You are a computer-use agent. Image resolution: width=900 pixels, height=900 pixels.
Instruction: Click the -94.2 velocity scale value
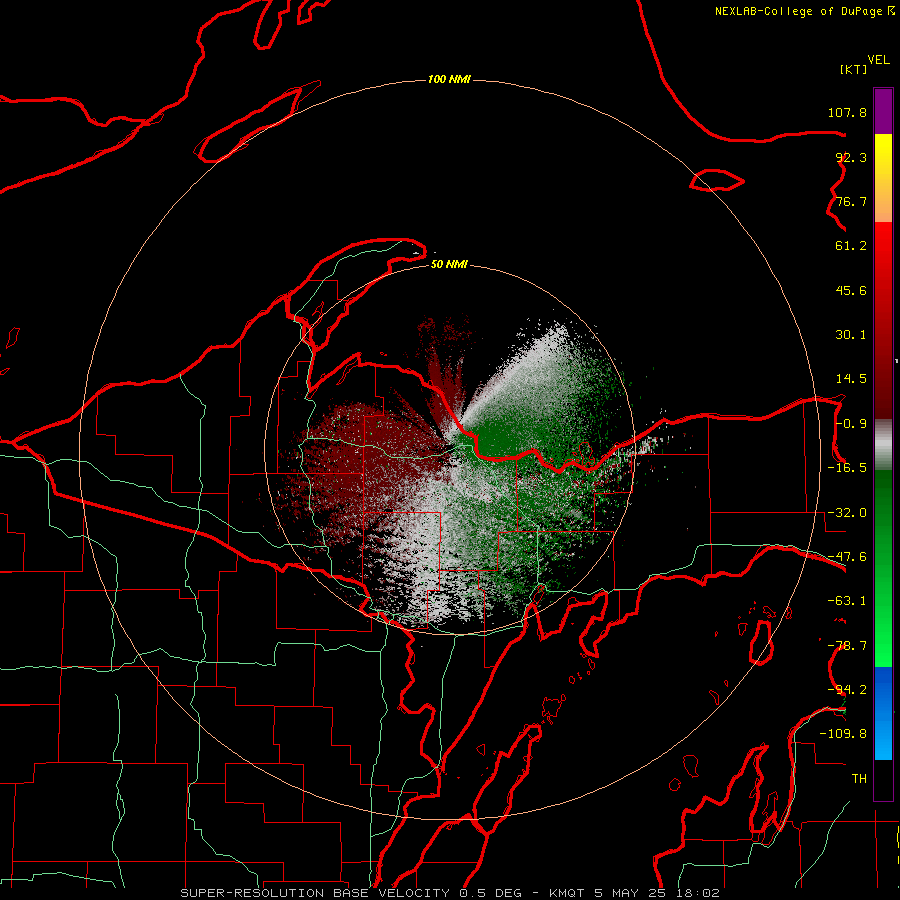tap(847, 689)
